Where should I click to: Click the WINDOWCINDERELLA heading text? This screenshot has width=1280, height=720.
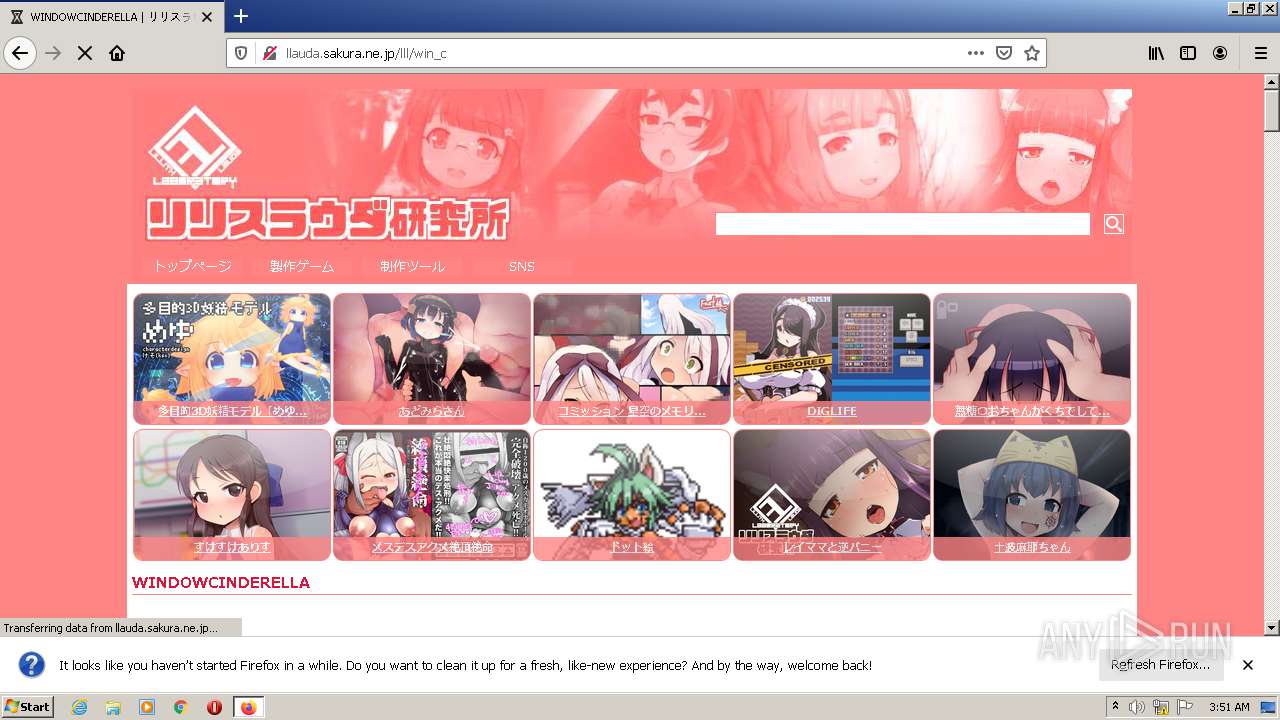[x=221, y=583]
